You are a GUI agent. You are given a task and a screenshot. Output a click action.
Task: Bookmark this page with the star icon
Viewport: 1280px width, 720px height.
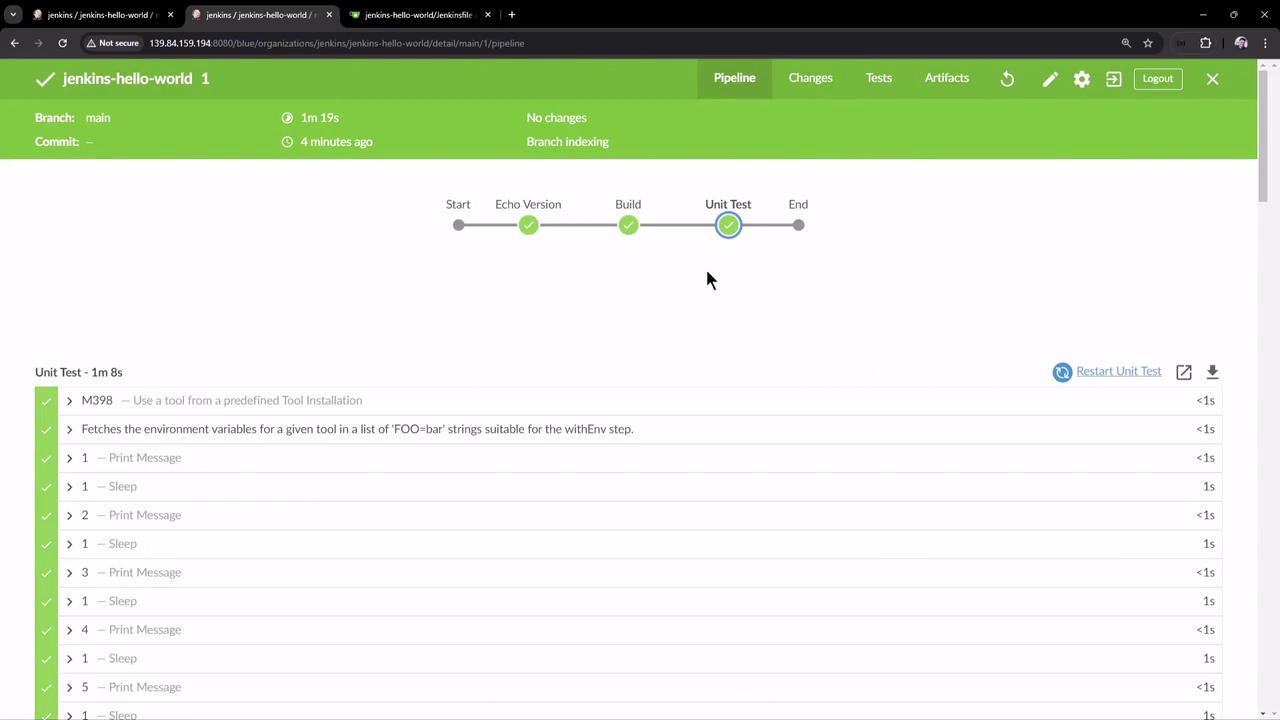click(1148, 43)
